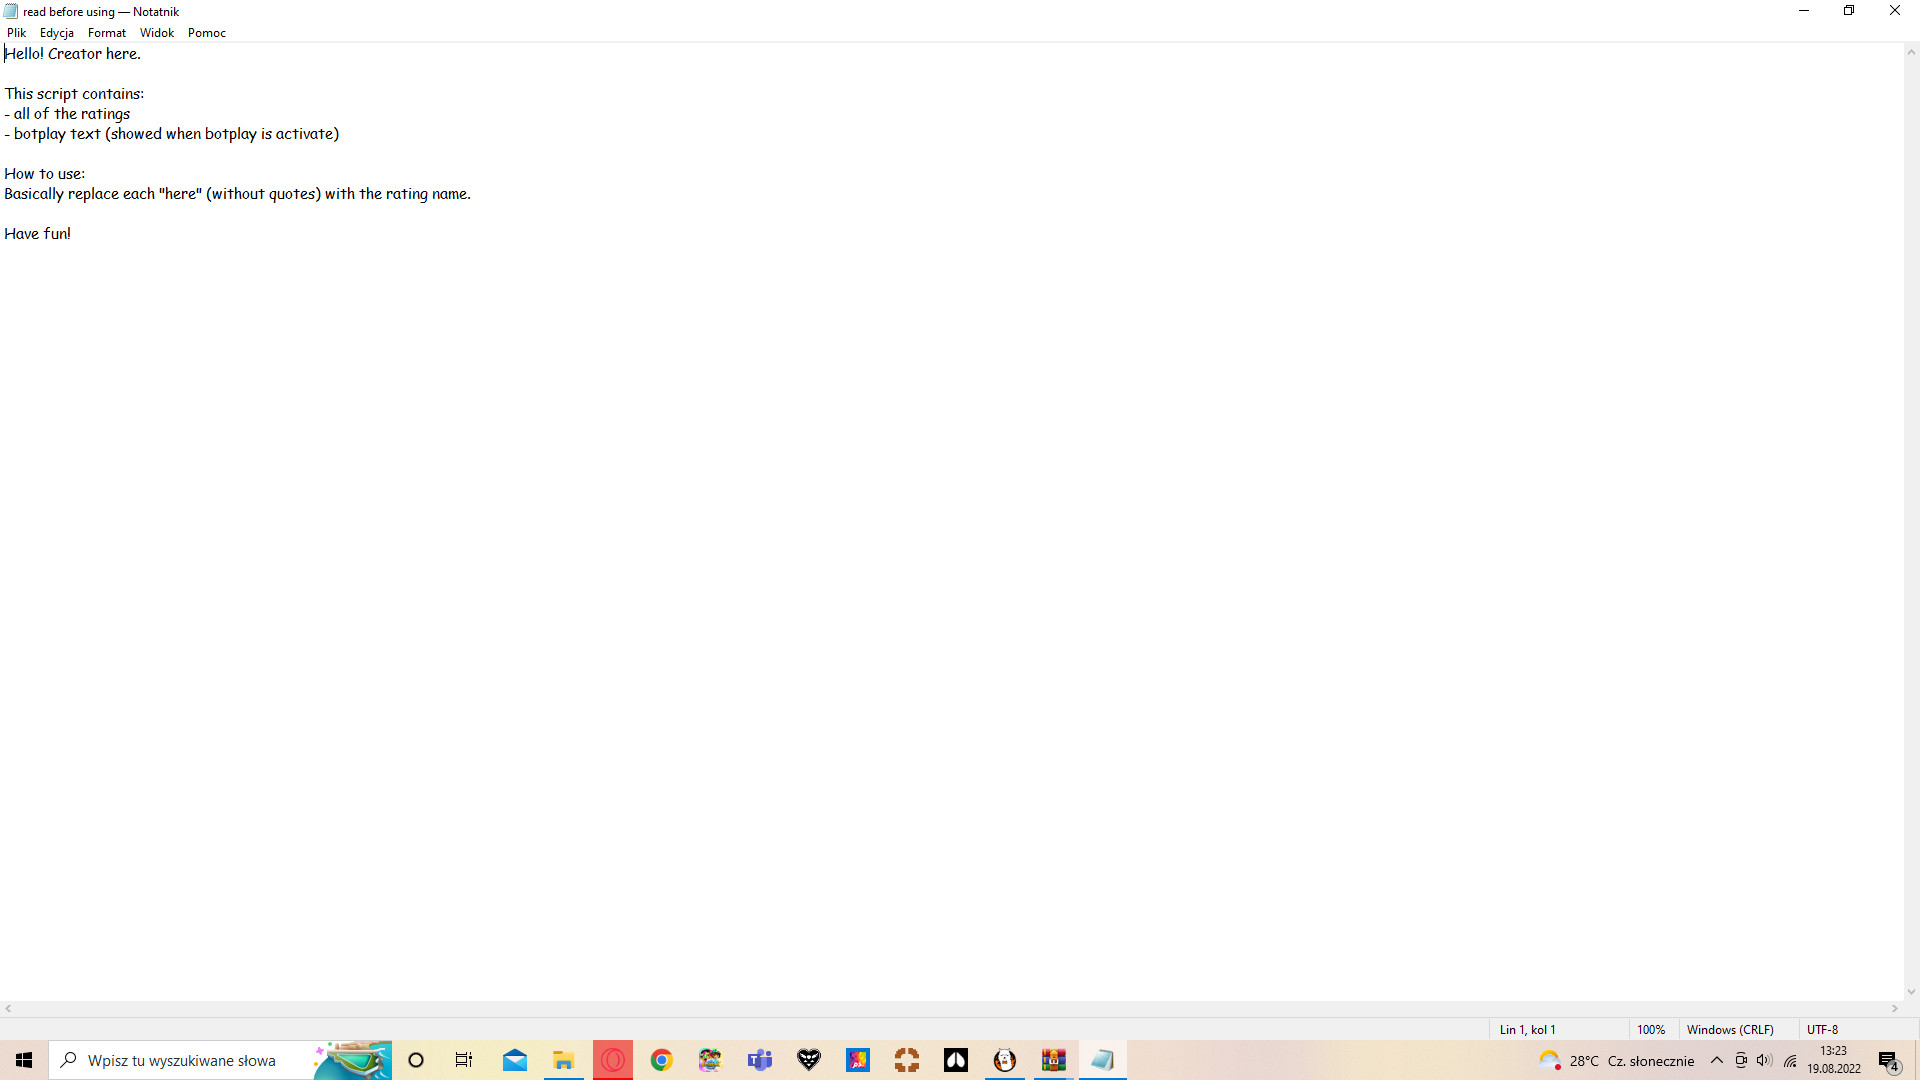1920x1080 pixels.
Task: Open Cortana circle icon on taskbar
Action: [x=416, y=1060]
